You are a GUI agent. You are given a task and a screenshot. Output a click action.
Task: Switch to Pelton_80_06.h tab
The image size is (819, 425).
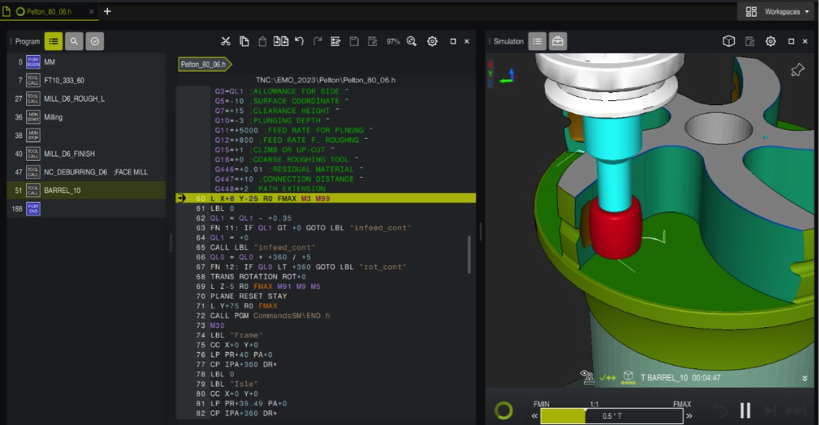50,11
